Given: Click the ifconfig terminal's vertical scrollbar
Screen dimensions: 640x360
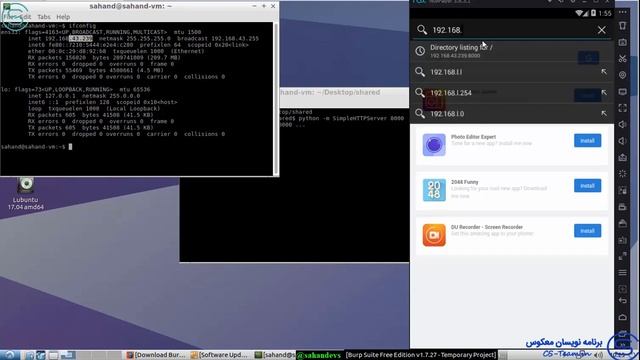Looking at the screenshot, I should pyautogui.click(x=276, y=99).
